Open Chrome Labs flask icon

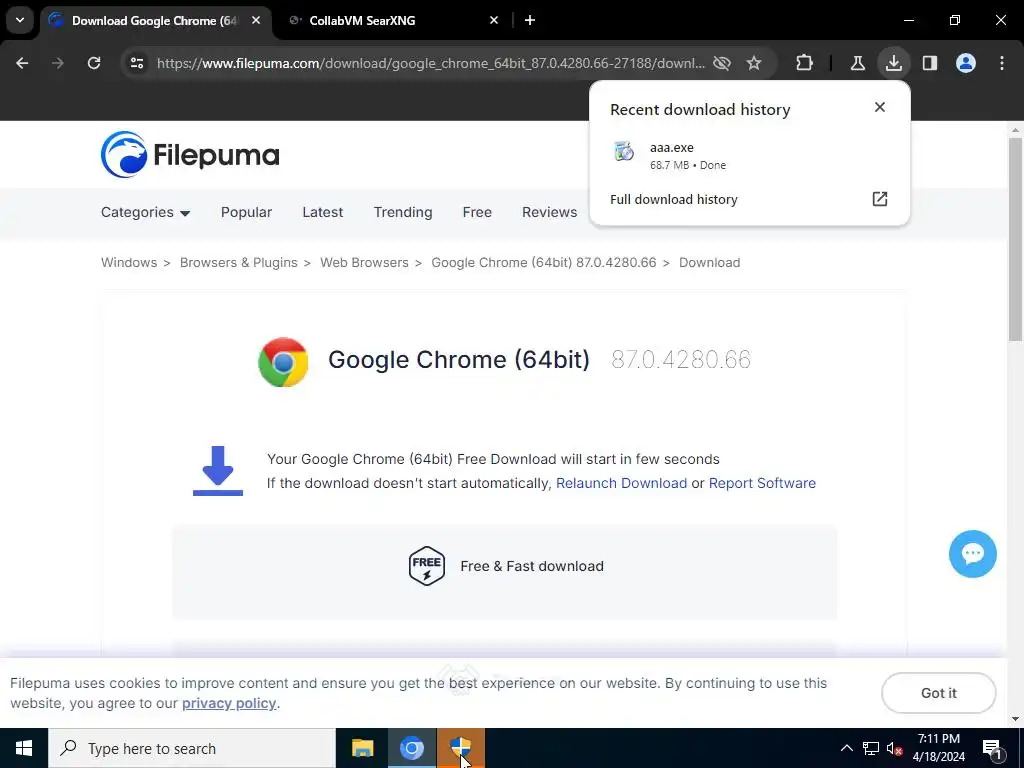tap(857, 63)
